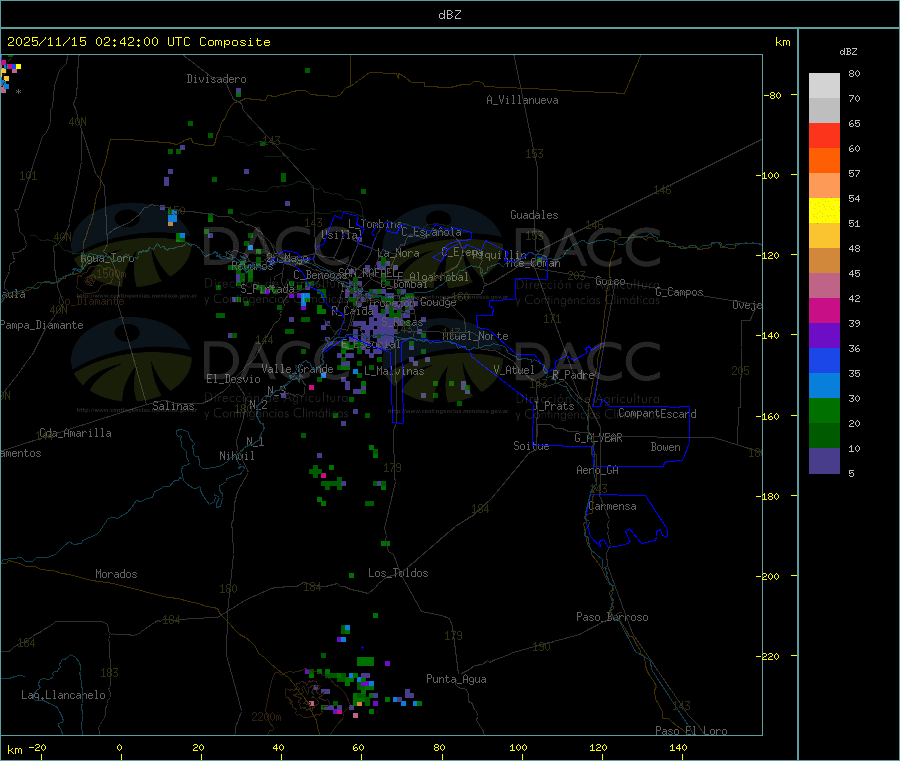This screenshot has width=900, height=761.
Task: Click the V_Atuel map label
Action: pyautogui.click(x=514, y=370)
